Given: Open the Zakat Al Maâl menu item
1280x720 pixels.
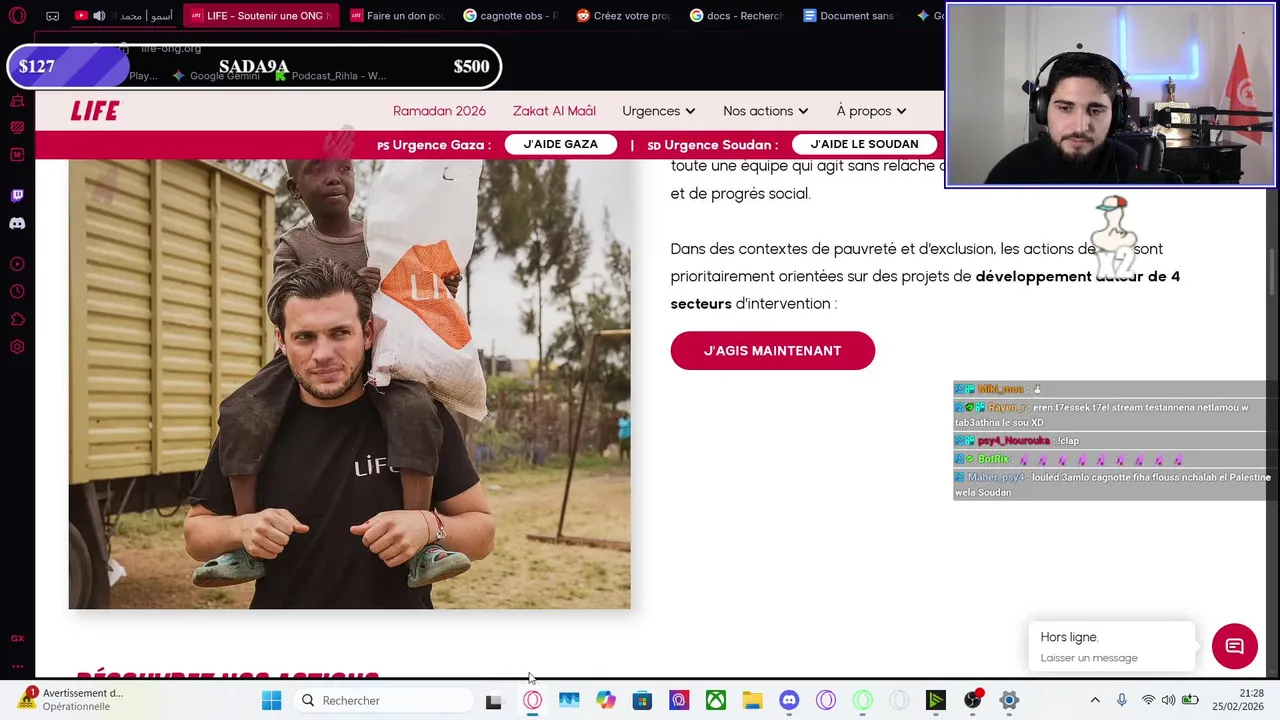Looking at the screenshot, I should [x=554, y=111].
